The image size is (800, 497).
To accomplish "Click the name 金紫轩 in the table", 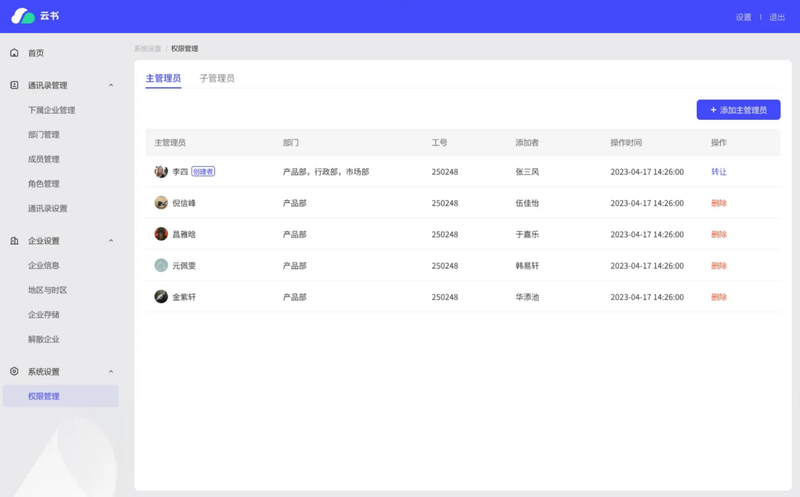I will pos(184,297).
